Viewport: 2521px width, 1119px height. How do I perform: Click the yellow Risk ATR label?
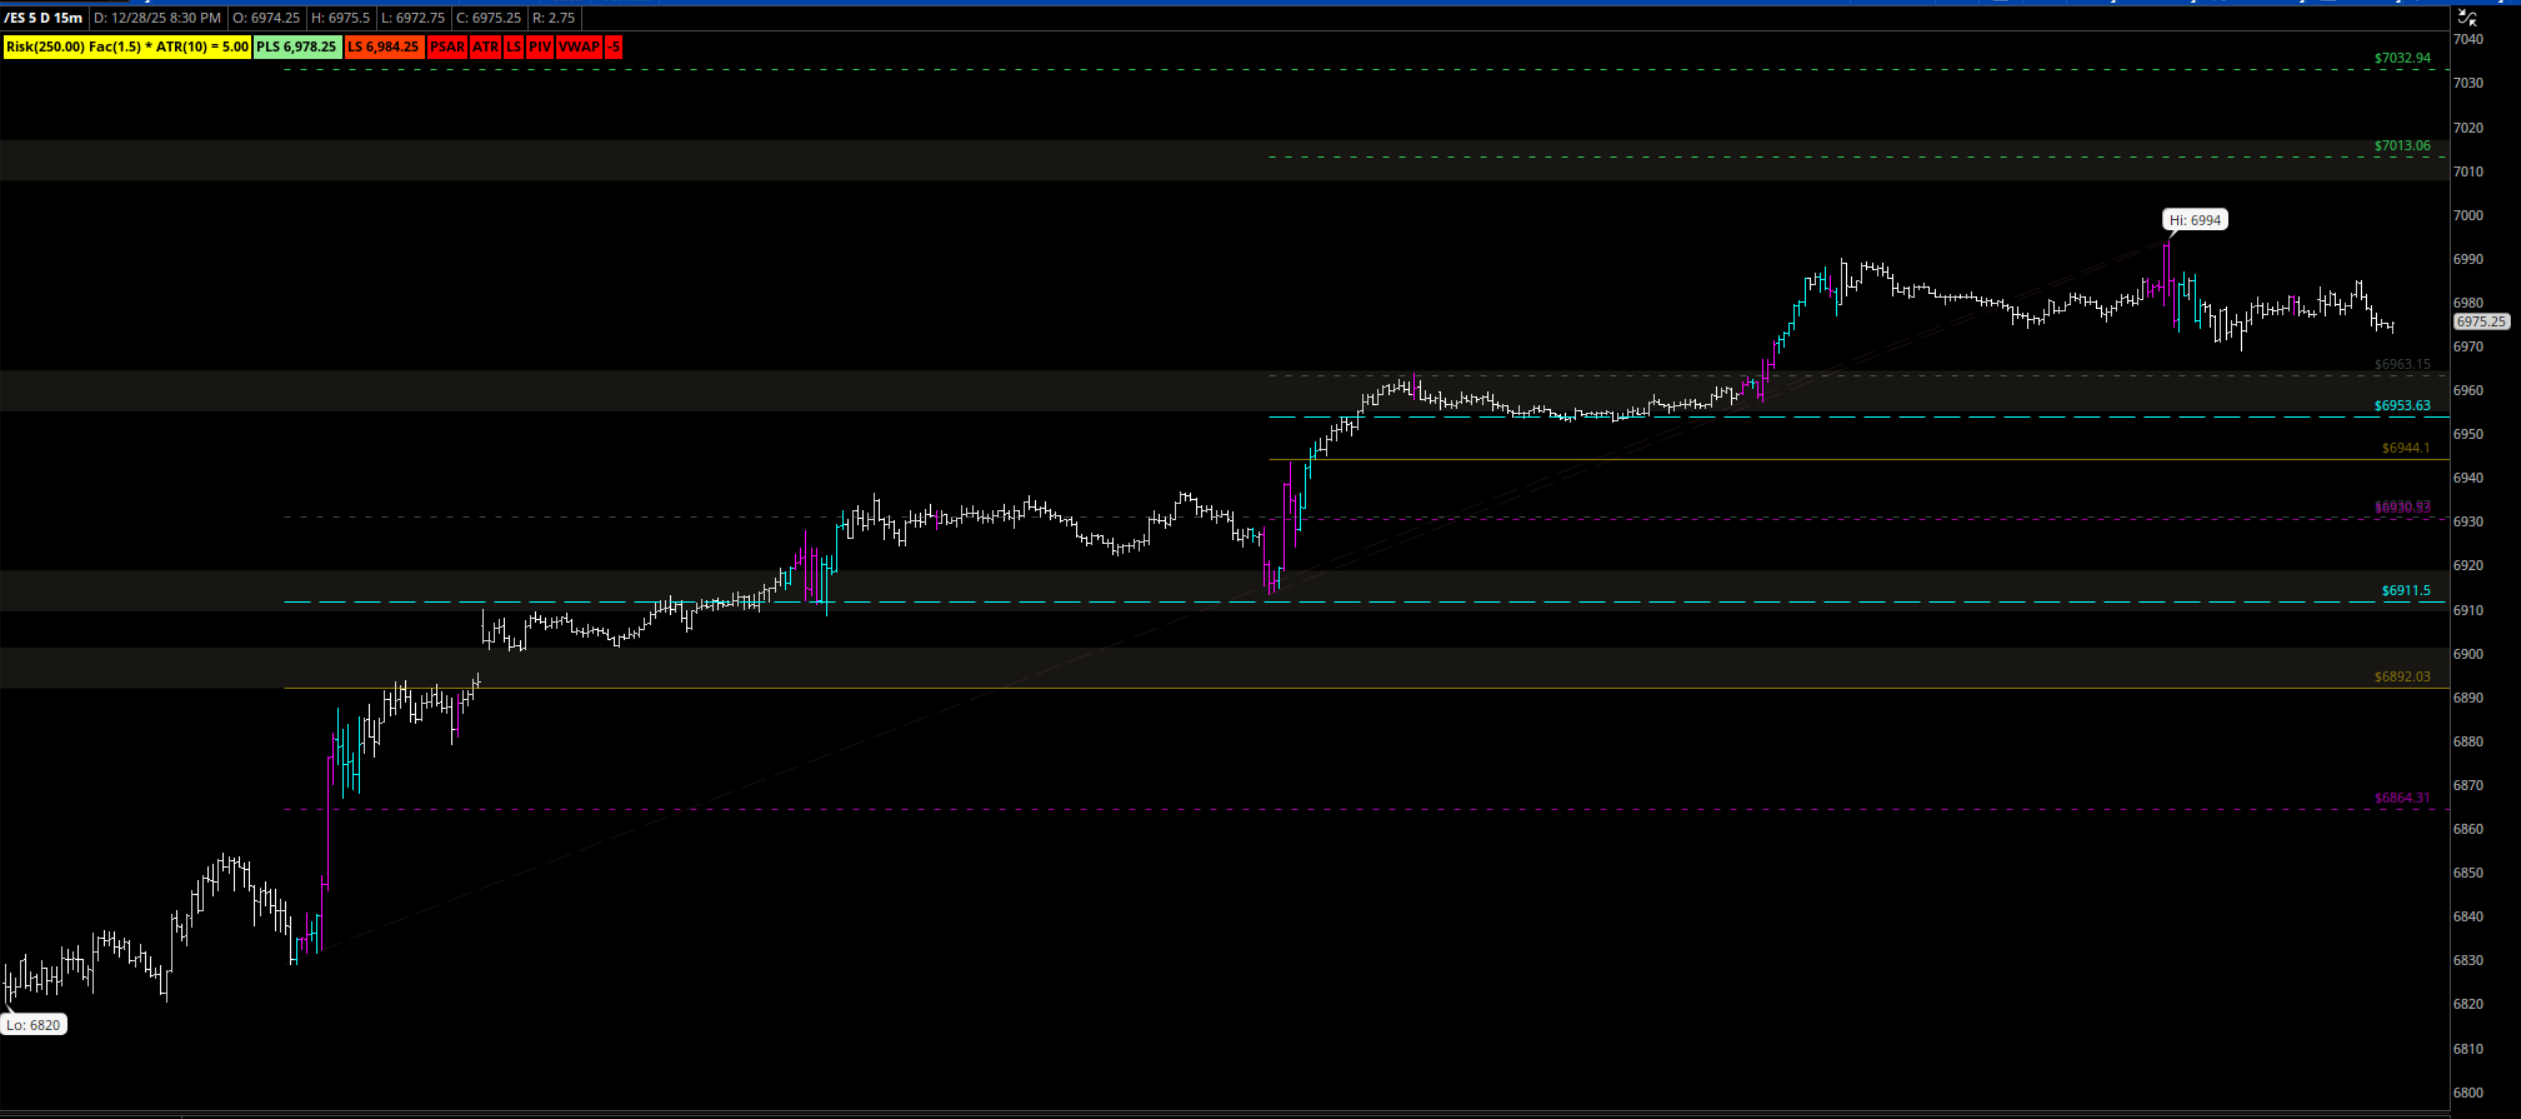point(127,47)
